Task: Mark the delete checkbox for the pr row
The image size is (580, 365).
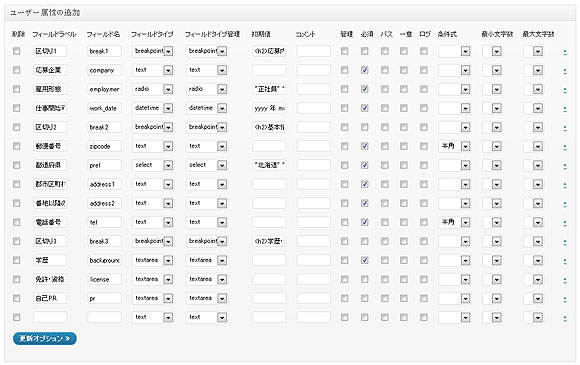Action: (16, 298)
